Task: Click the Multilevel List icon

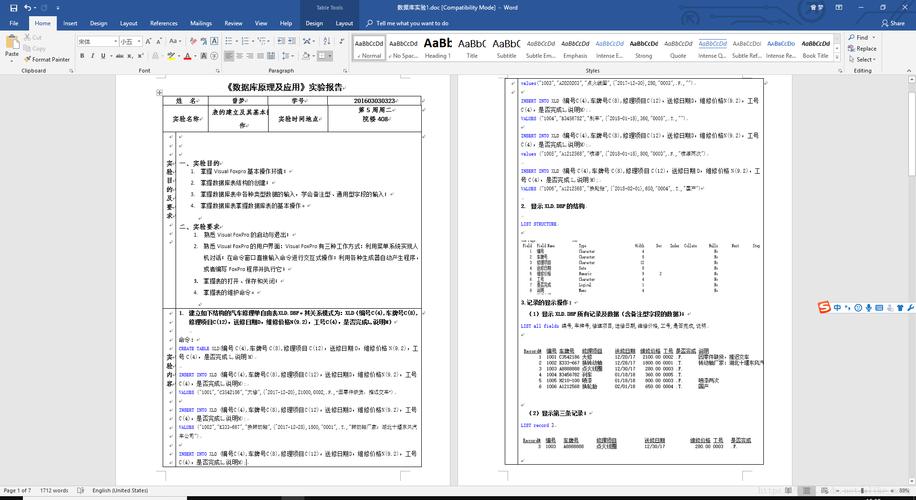Action: [x=262, y=41]
